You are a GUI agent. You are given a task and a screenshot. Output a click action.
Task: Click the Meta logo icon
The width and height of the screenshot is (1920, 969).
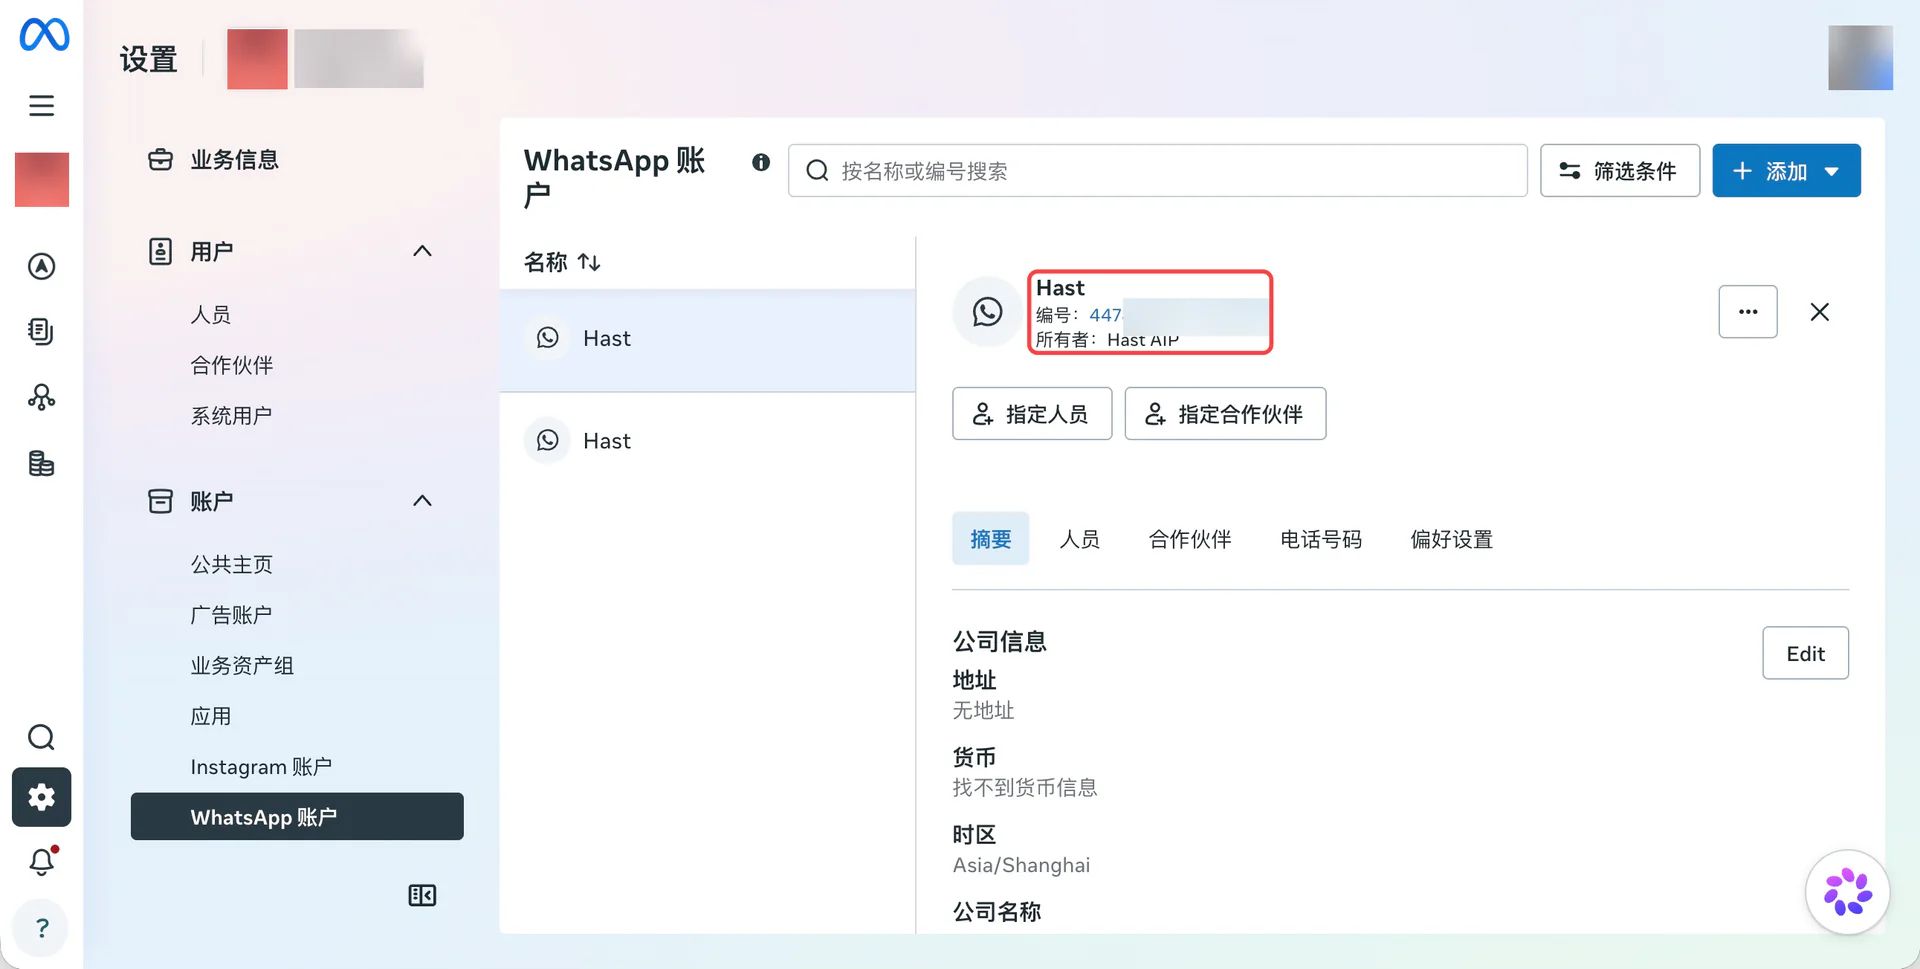coord(44,35)
